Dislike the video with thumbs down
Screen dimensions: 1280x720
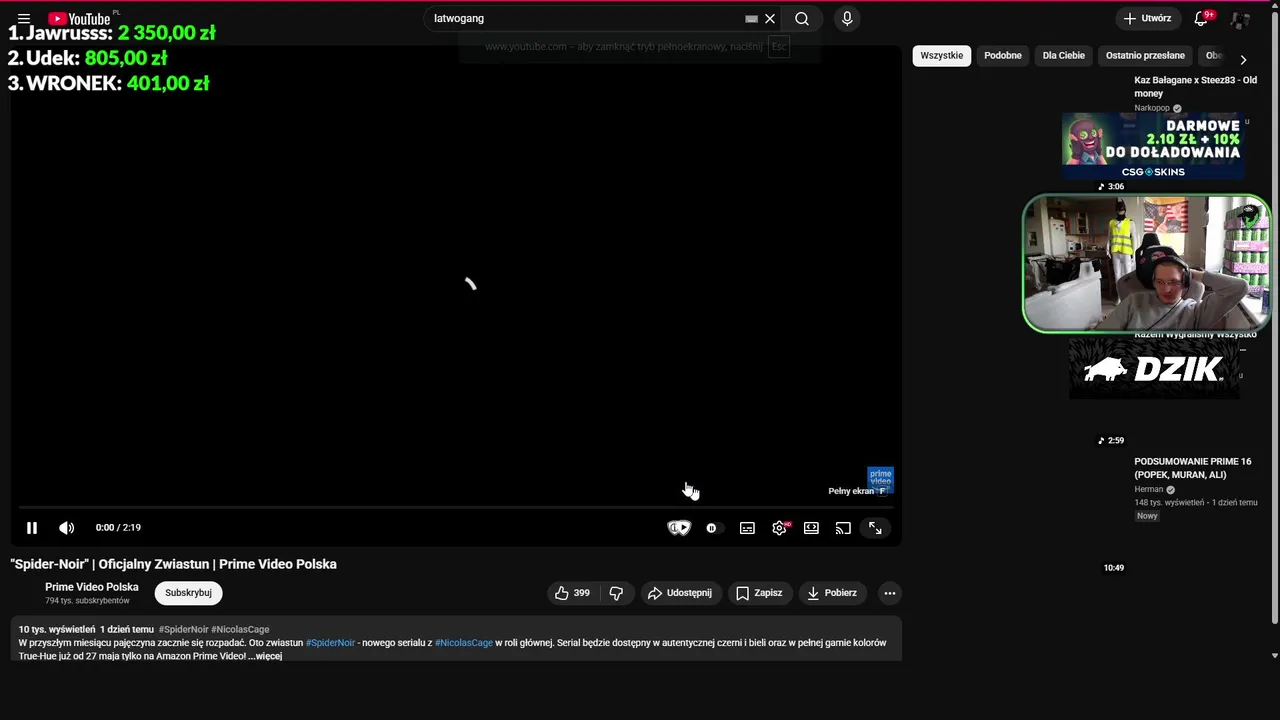pyautogui.click(x=616, y=593)
